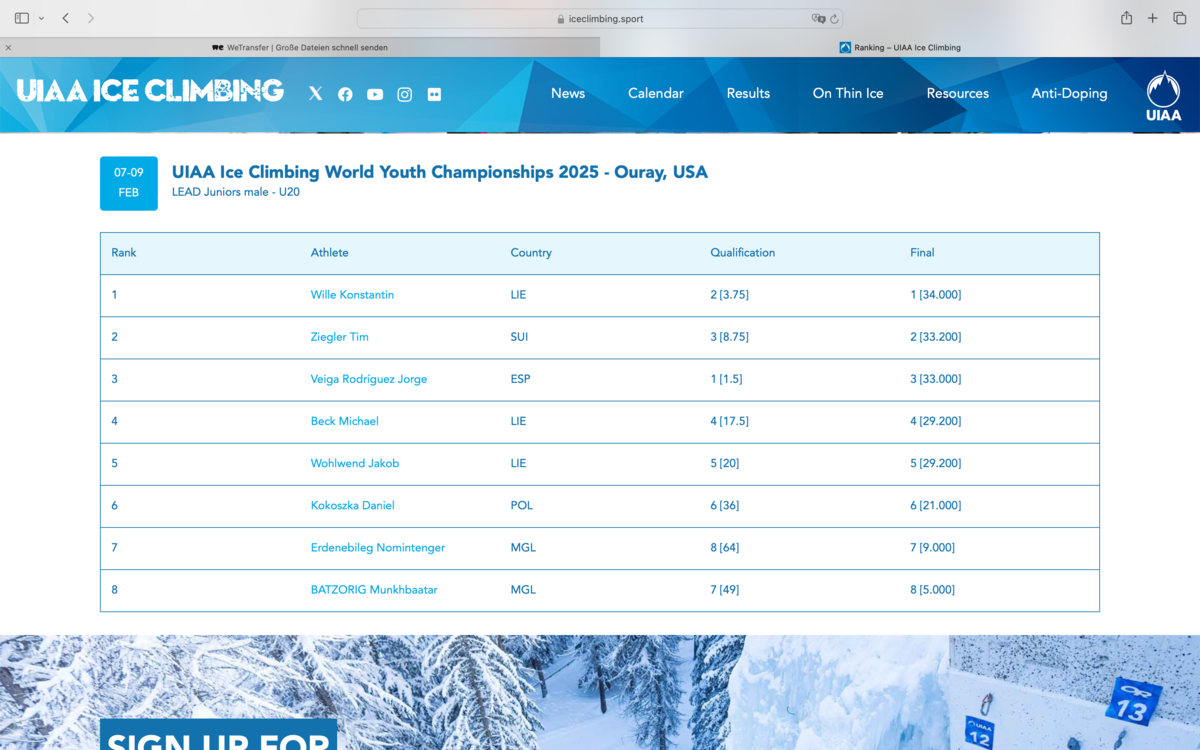1200x750 pixels.
Task: Open a new tab with plus icon
Action: [x=1153, y=18]
